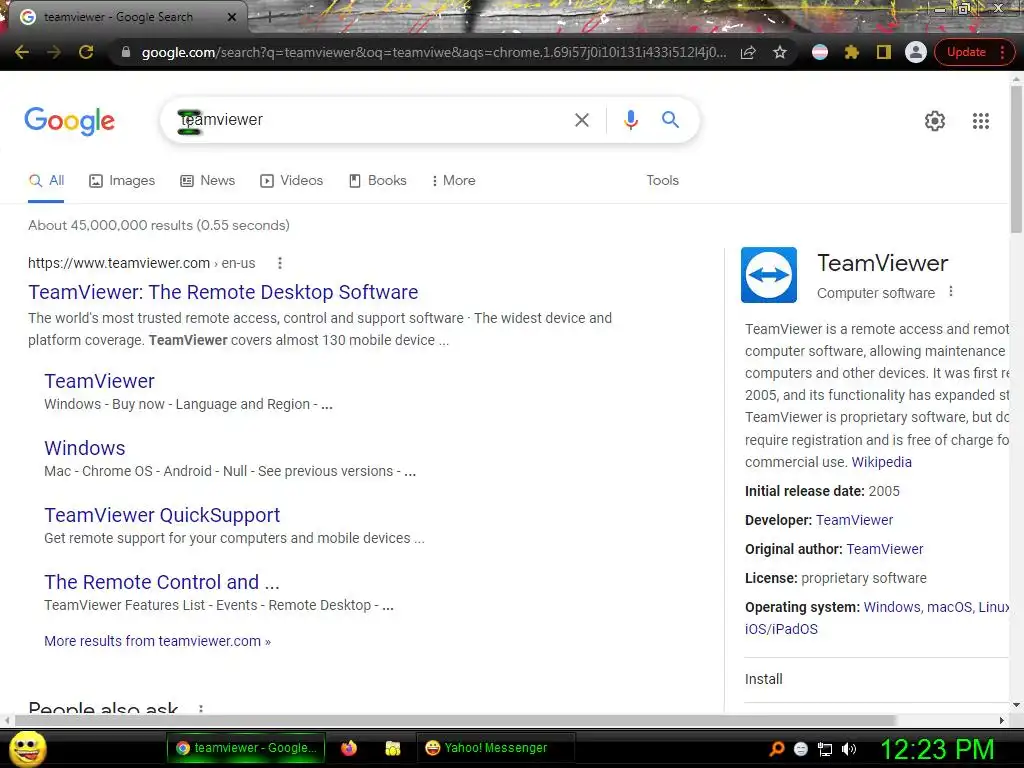The image size is (1024, 768).
Task: Click the round face tray icon
Action: coord(801,750)
